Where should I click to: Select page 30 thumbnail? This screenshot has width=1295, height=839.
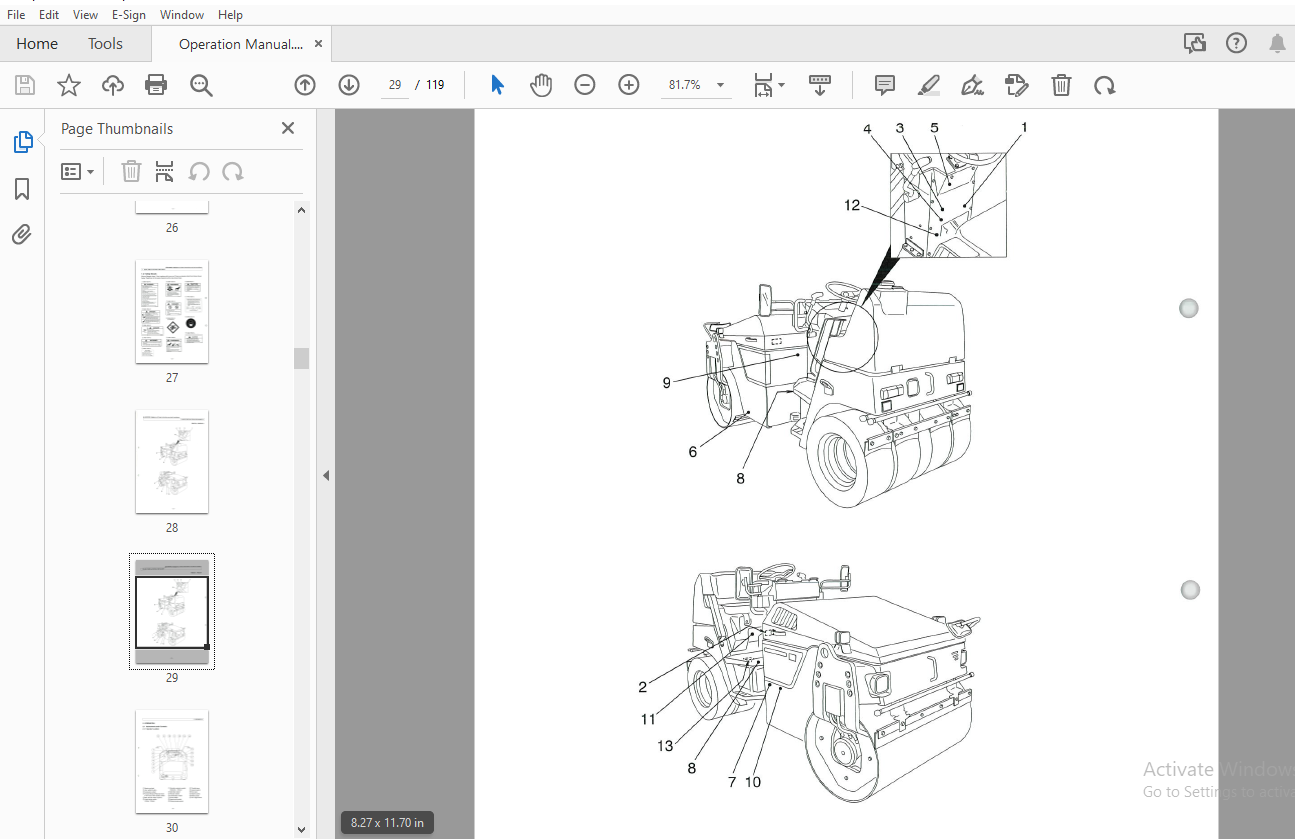coord(172,762)
